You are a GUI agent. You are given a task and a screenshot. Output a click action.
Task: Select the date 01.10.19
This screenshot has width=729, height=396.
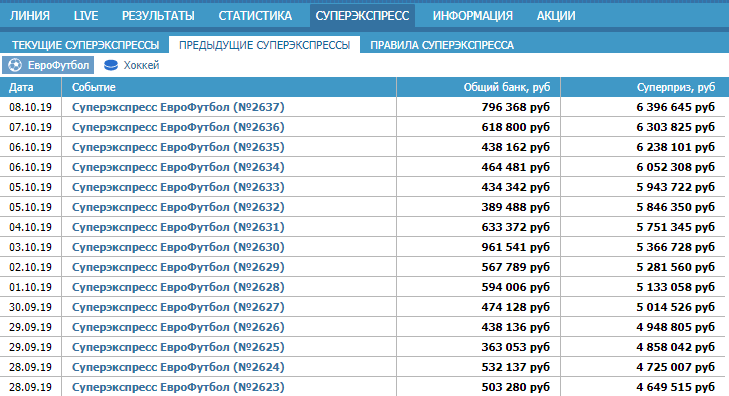[x=30, y=287]
